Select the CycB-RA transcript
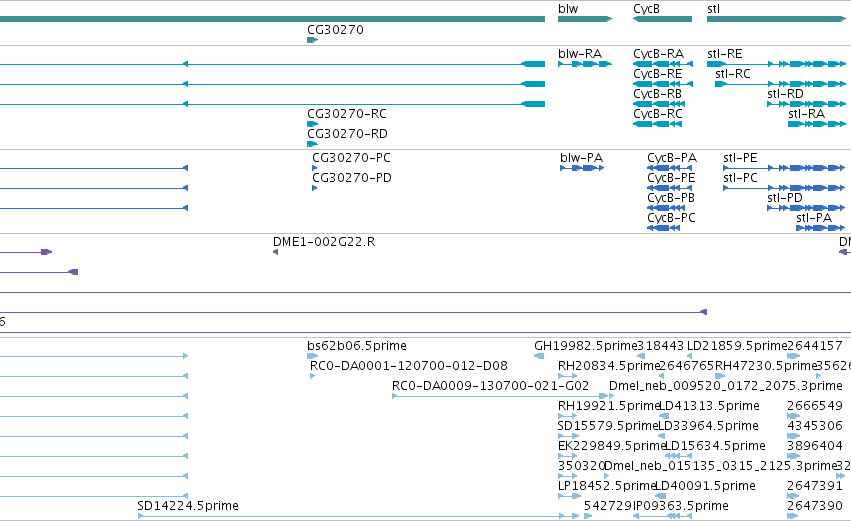This screenshot has width=851, height=521. pos(663,64)
